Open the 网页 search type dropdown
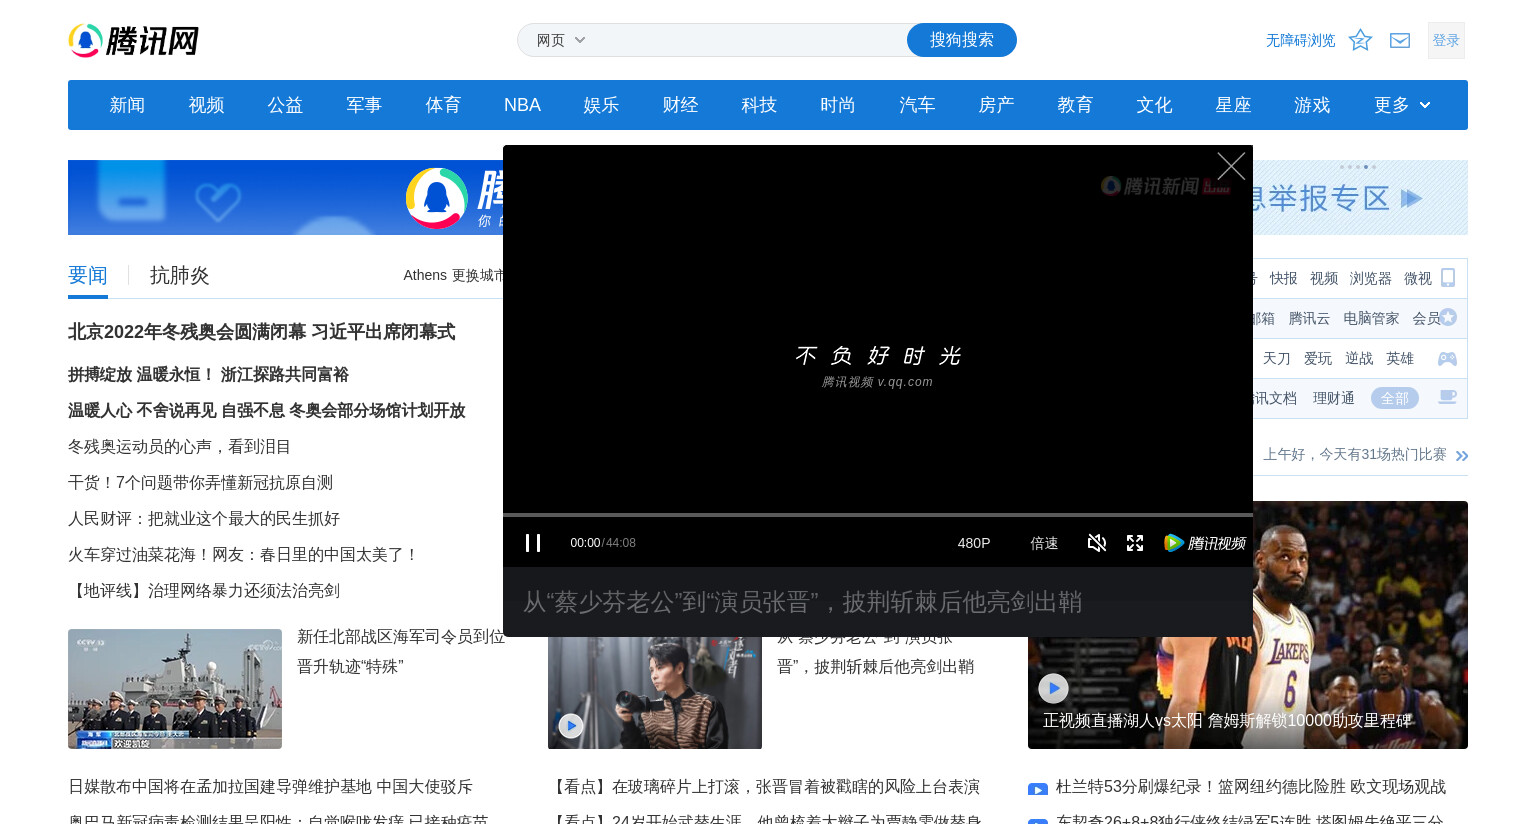The height and width of the screenshot is (824, 1536). pos(560,40)
